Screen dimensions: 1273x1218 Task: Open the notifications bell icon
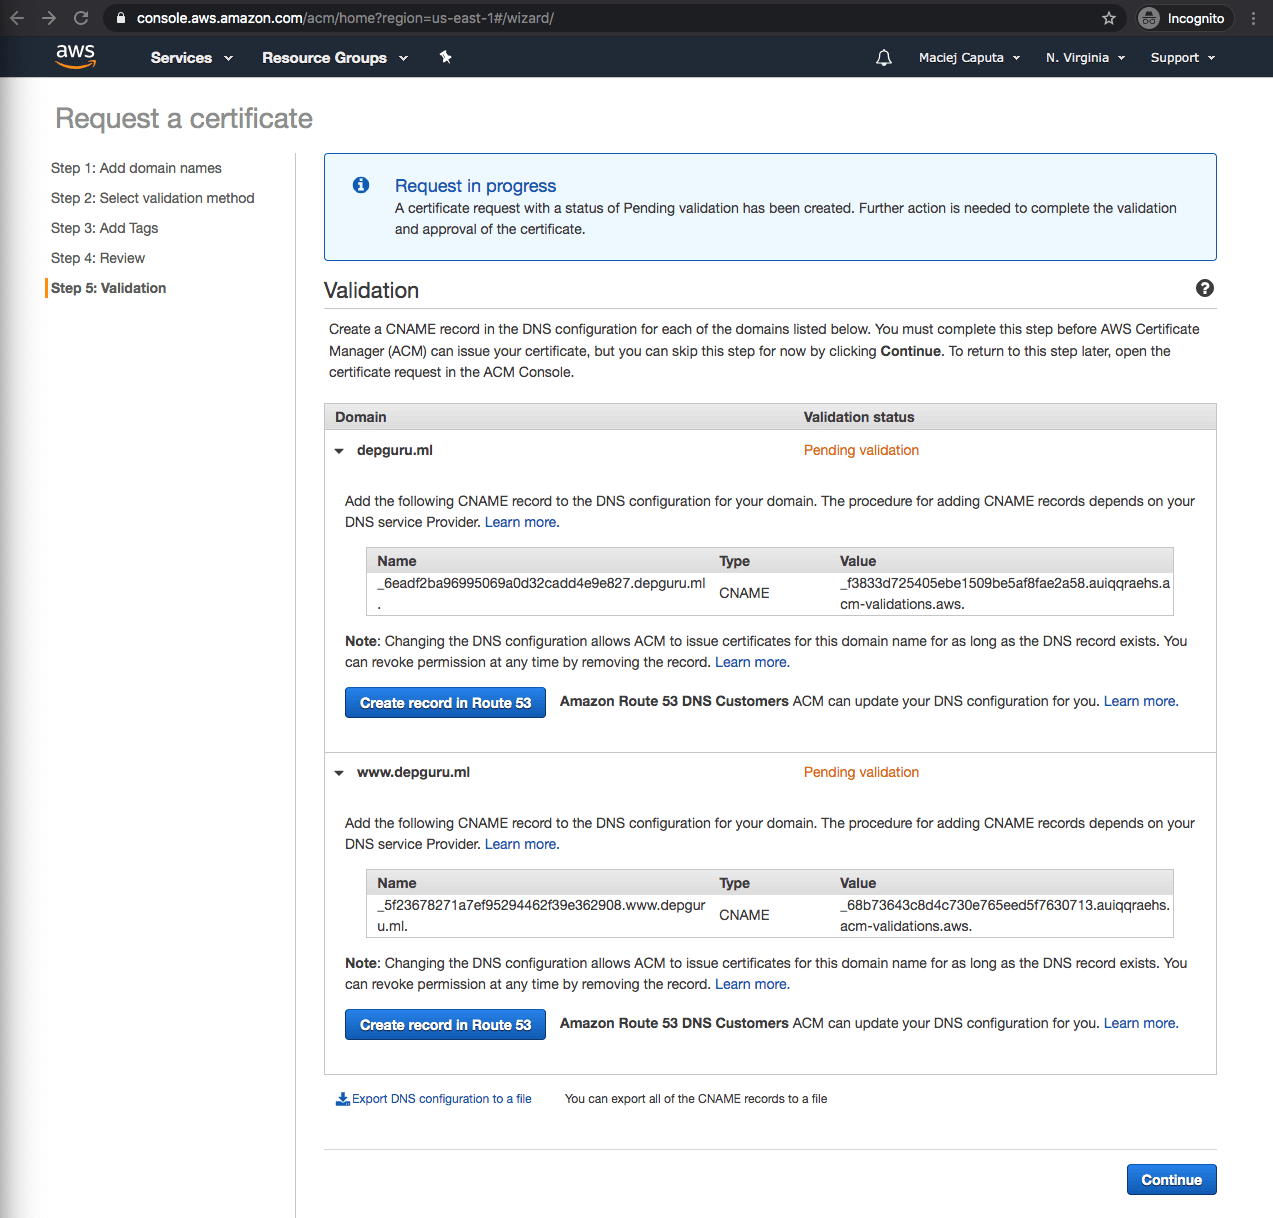pyautogui.click(x=883, y=58)
